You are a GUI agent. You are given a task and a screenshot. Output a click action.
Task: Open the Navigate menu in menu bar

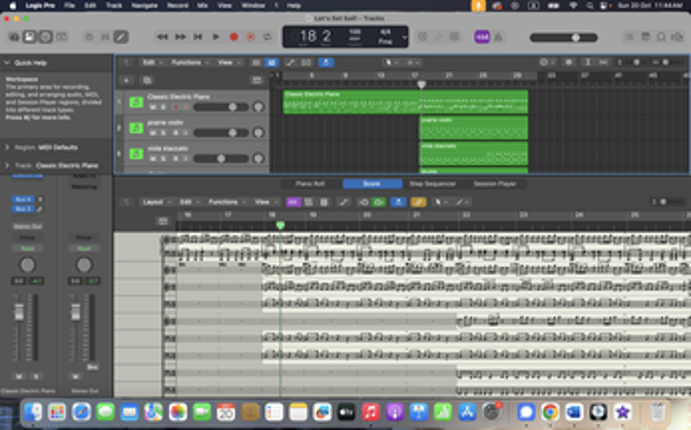145,6
